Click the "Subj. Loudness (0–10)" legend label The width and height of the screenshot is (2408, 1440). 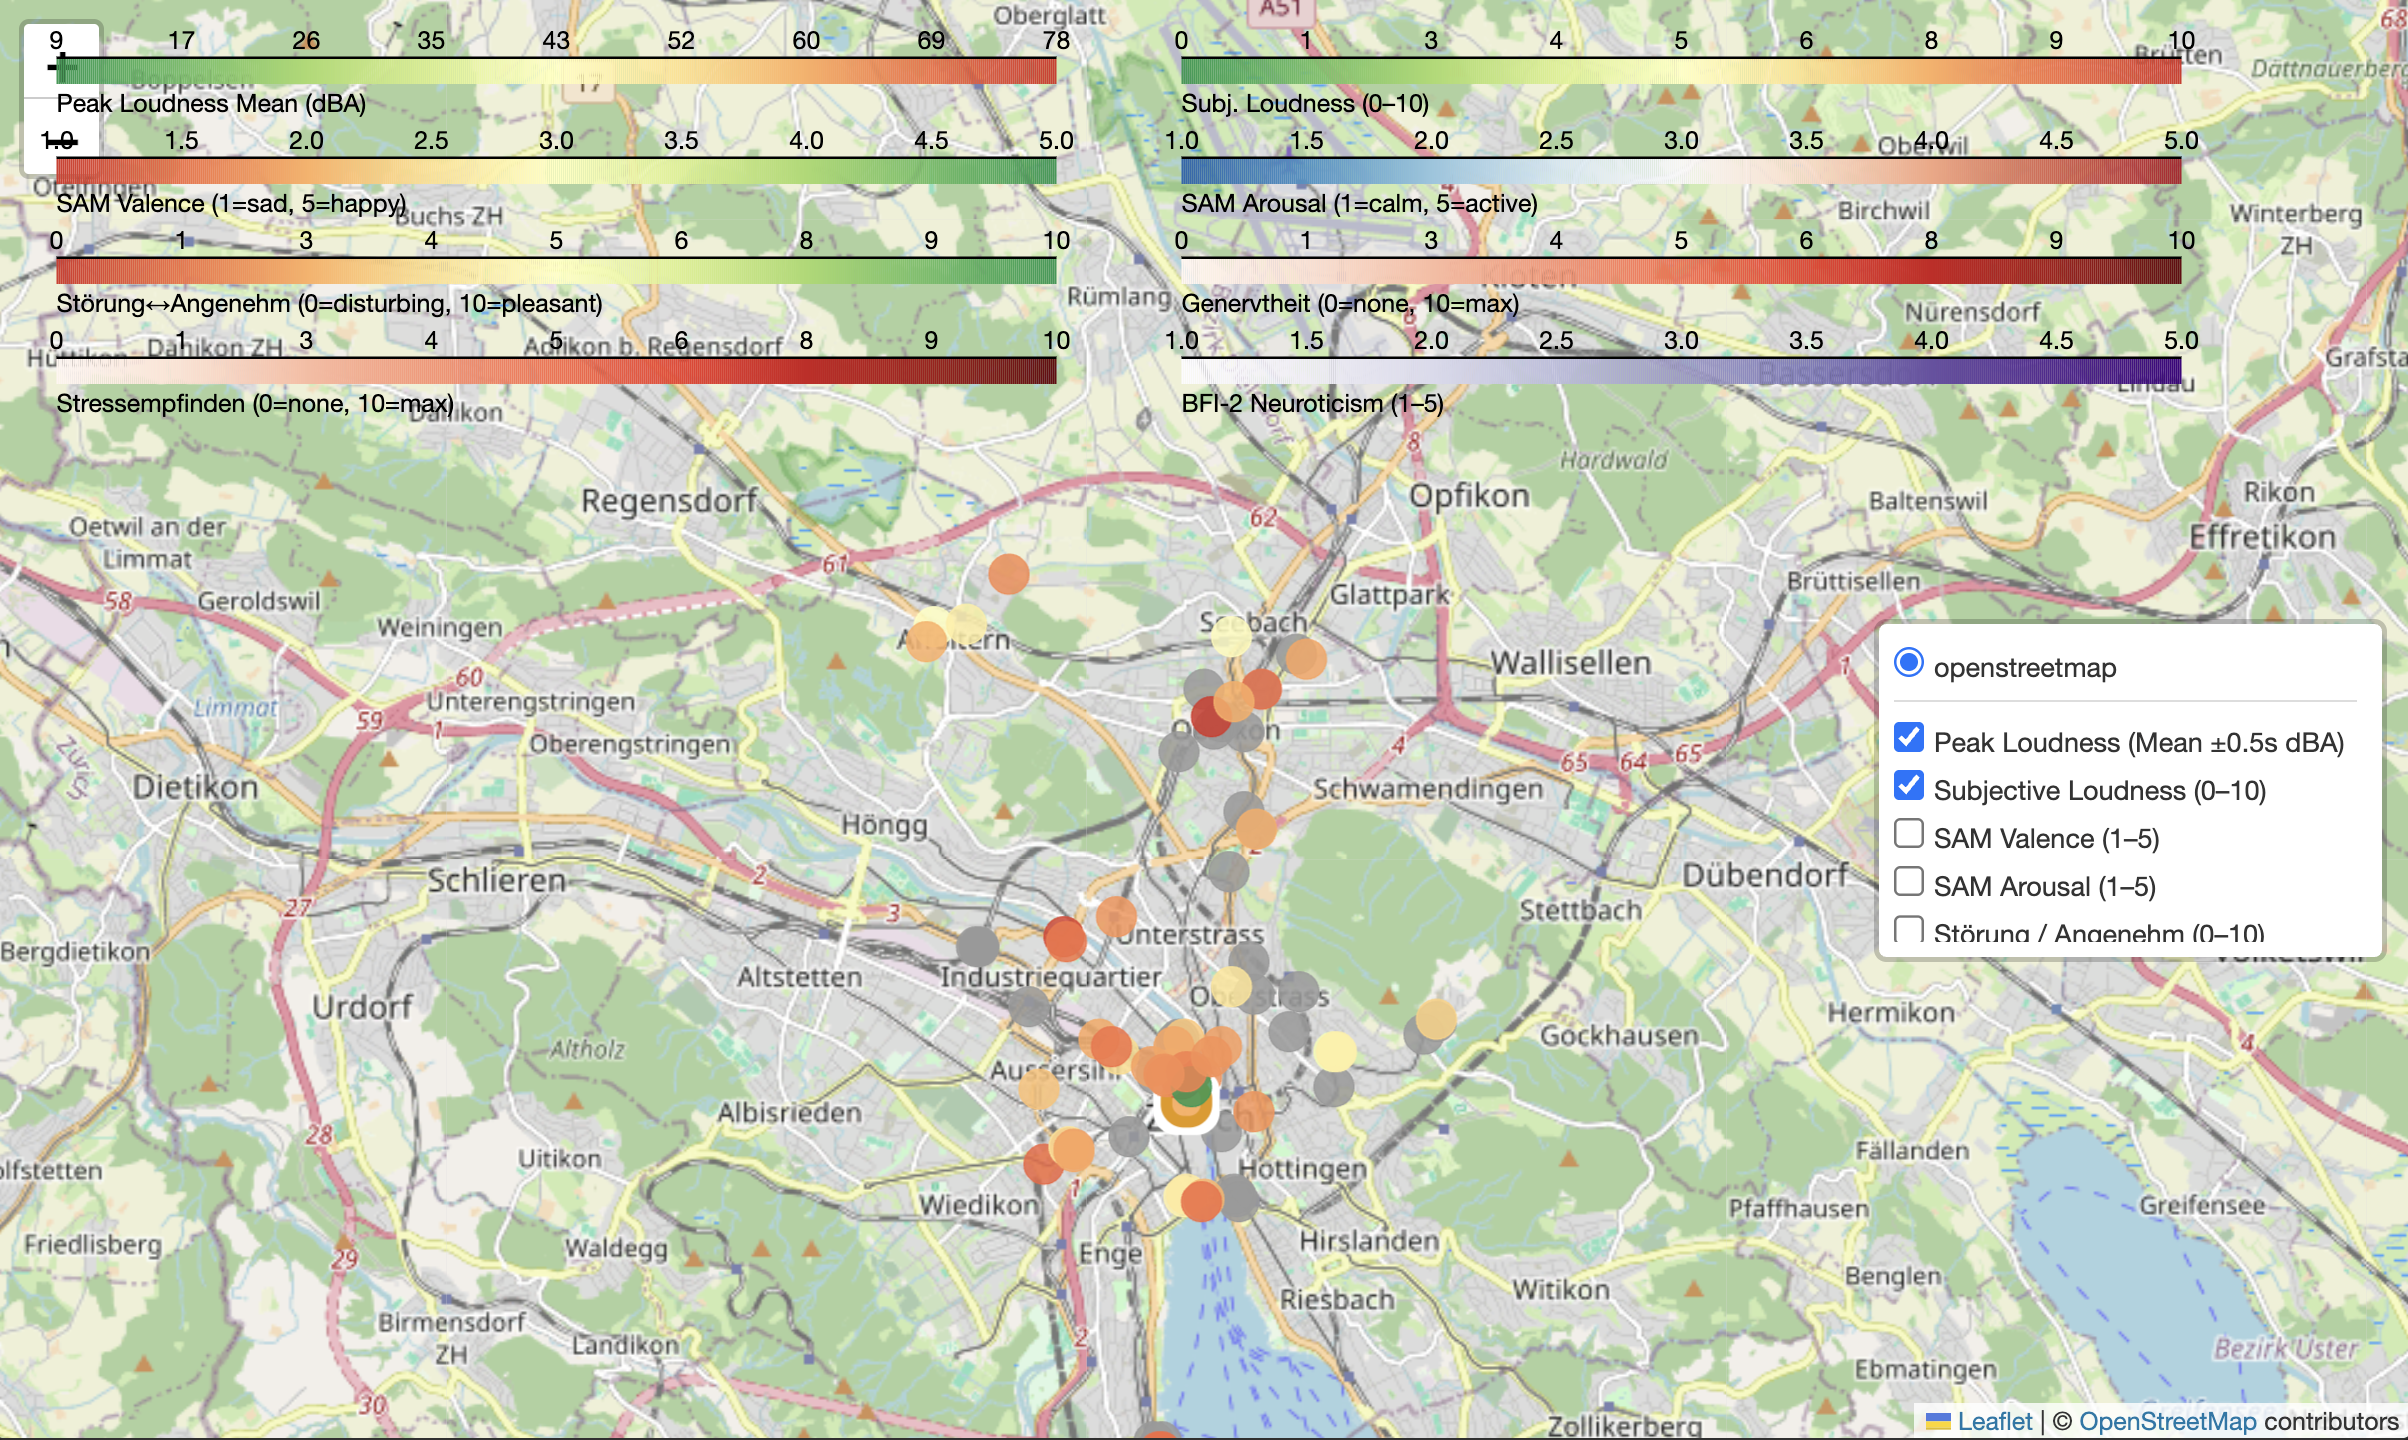pyautogui.click(x=1304, y=103)
